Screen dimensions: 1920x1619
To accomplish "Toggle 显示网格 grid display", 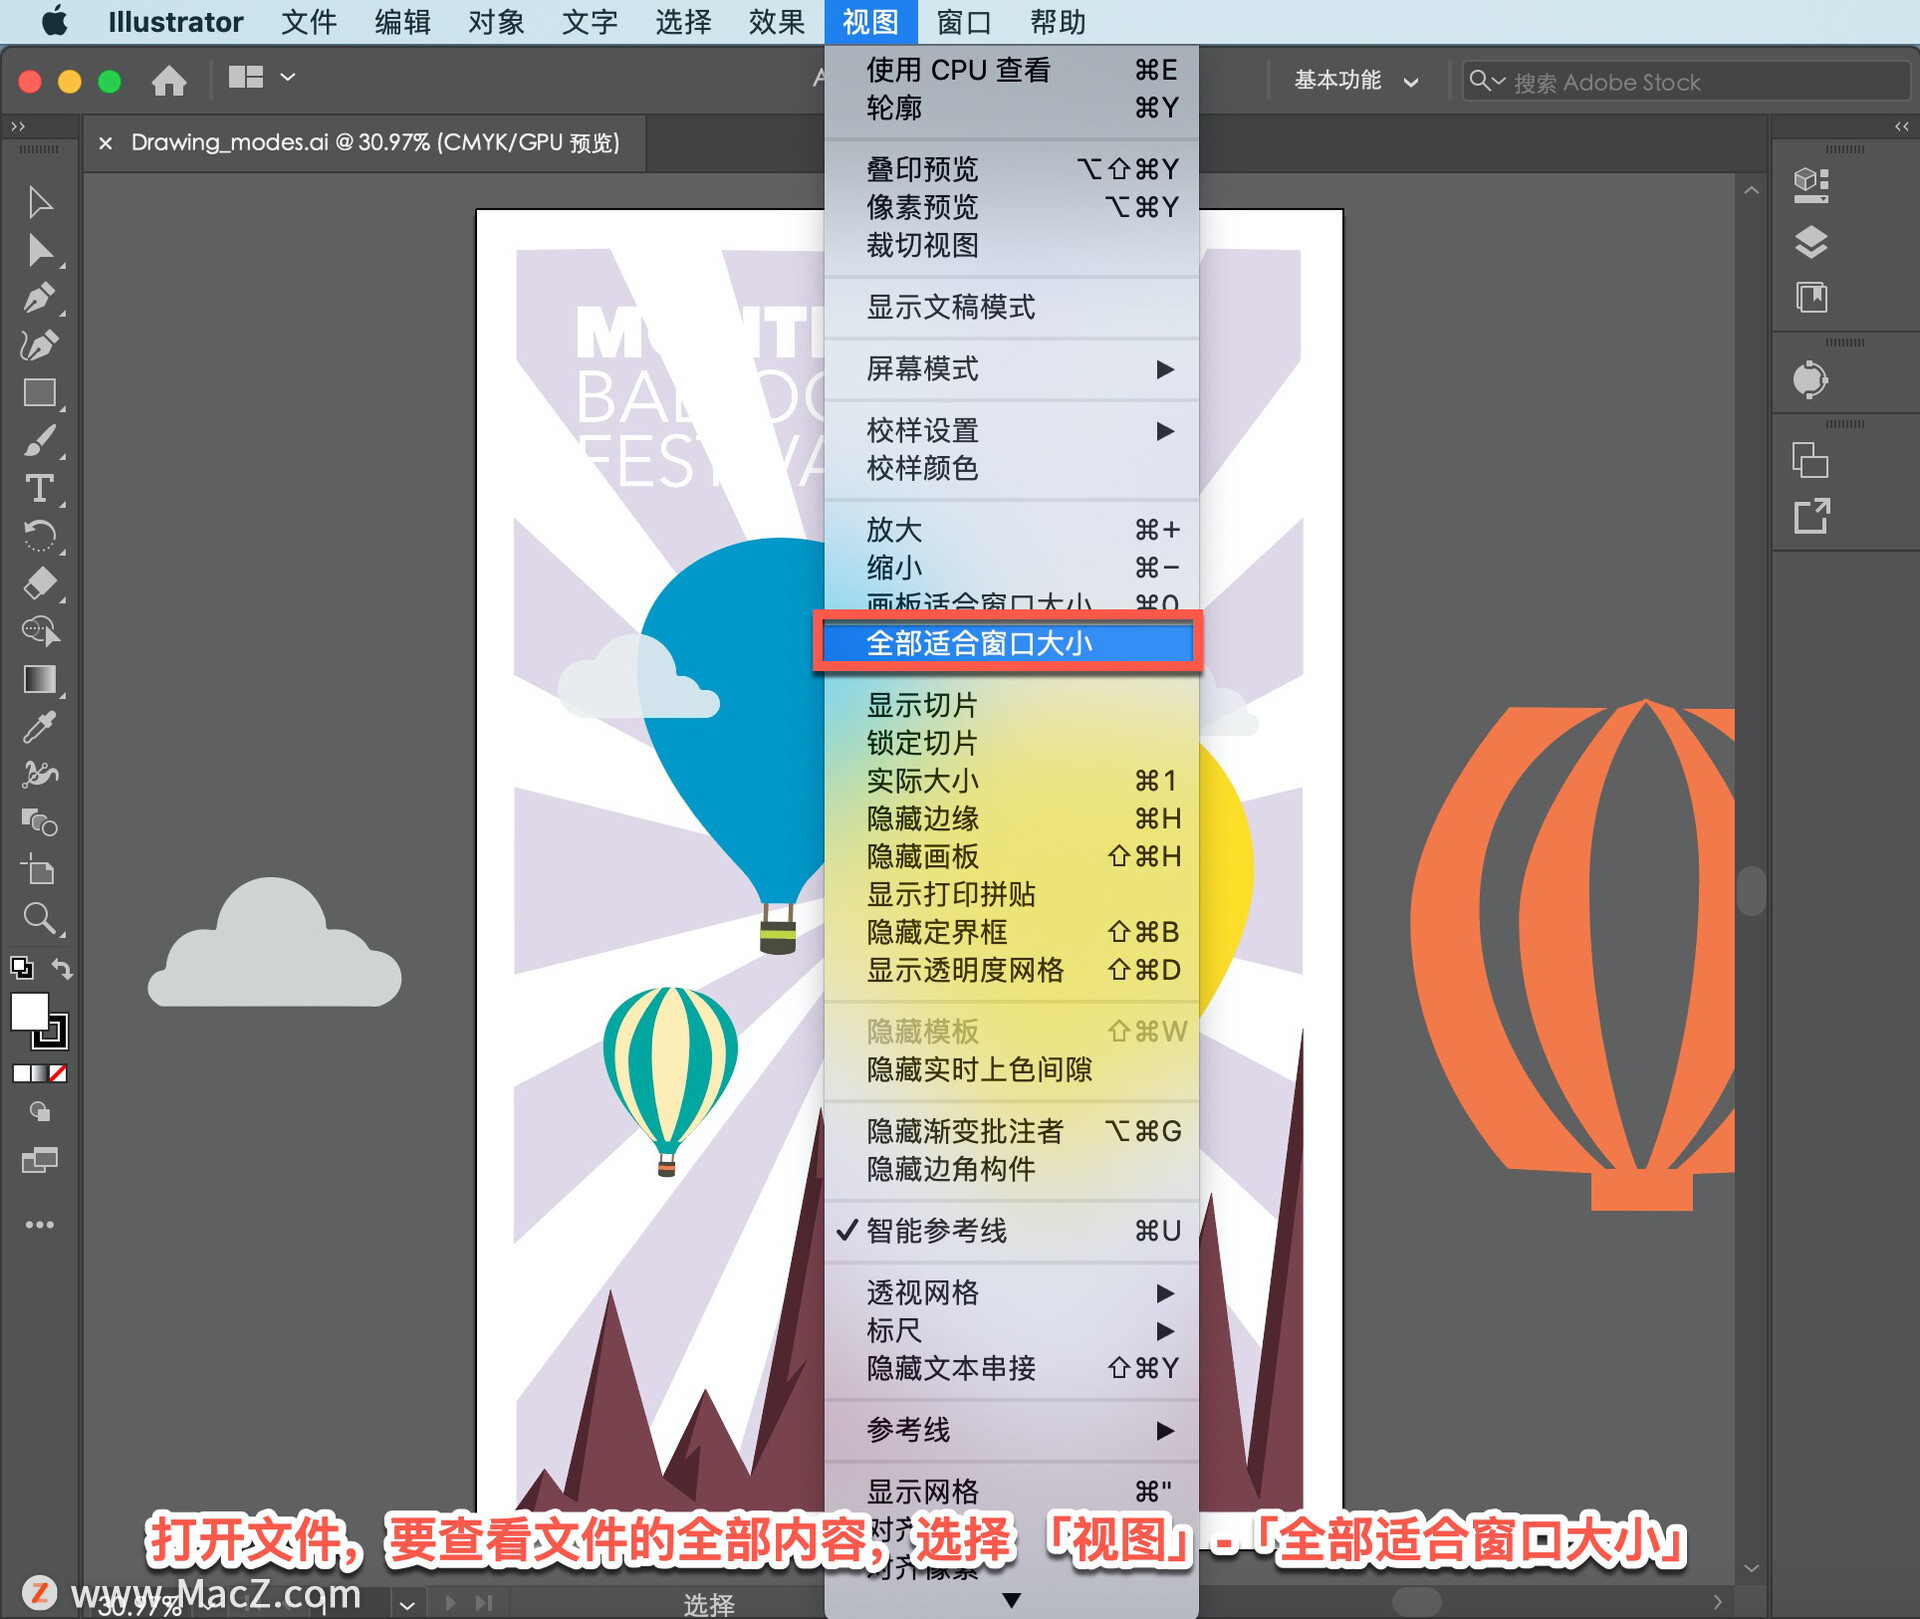I will pos(1011,1491).
